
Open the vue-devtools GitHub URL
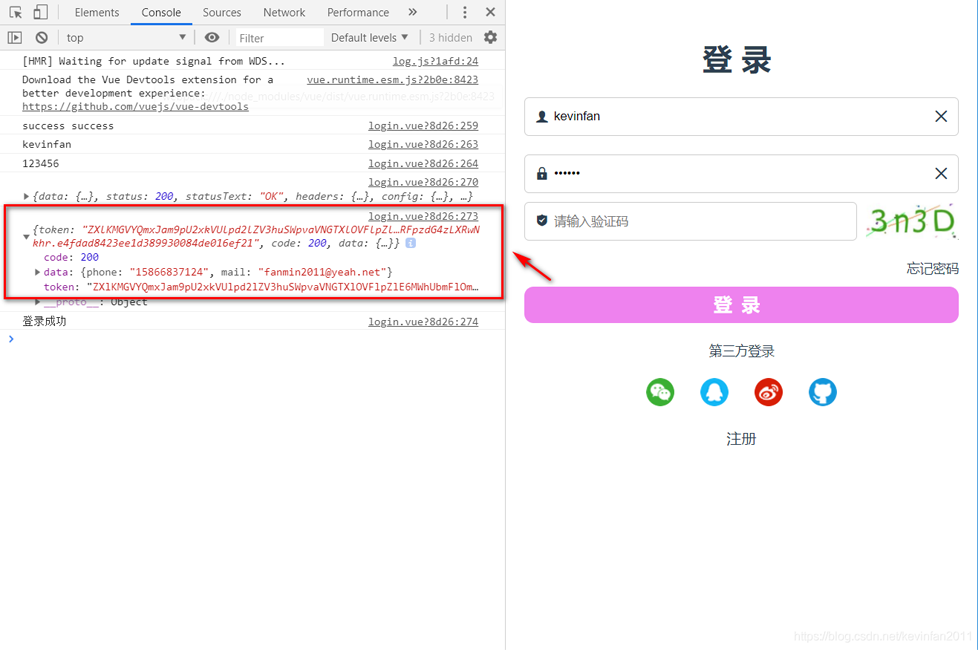click(x=135, y=107)
